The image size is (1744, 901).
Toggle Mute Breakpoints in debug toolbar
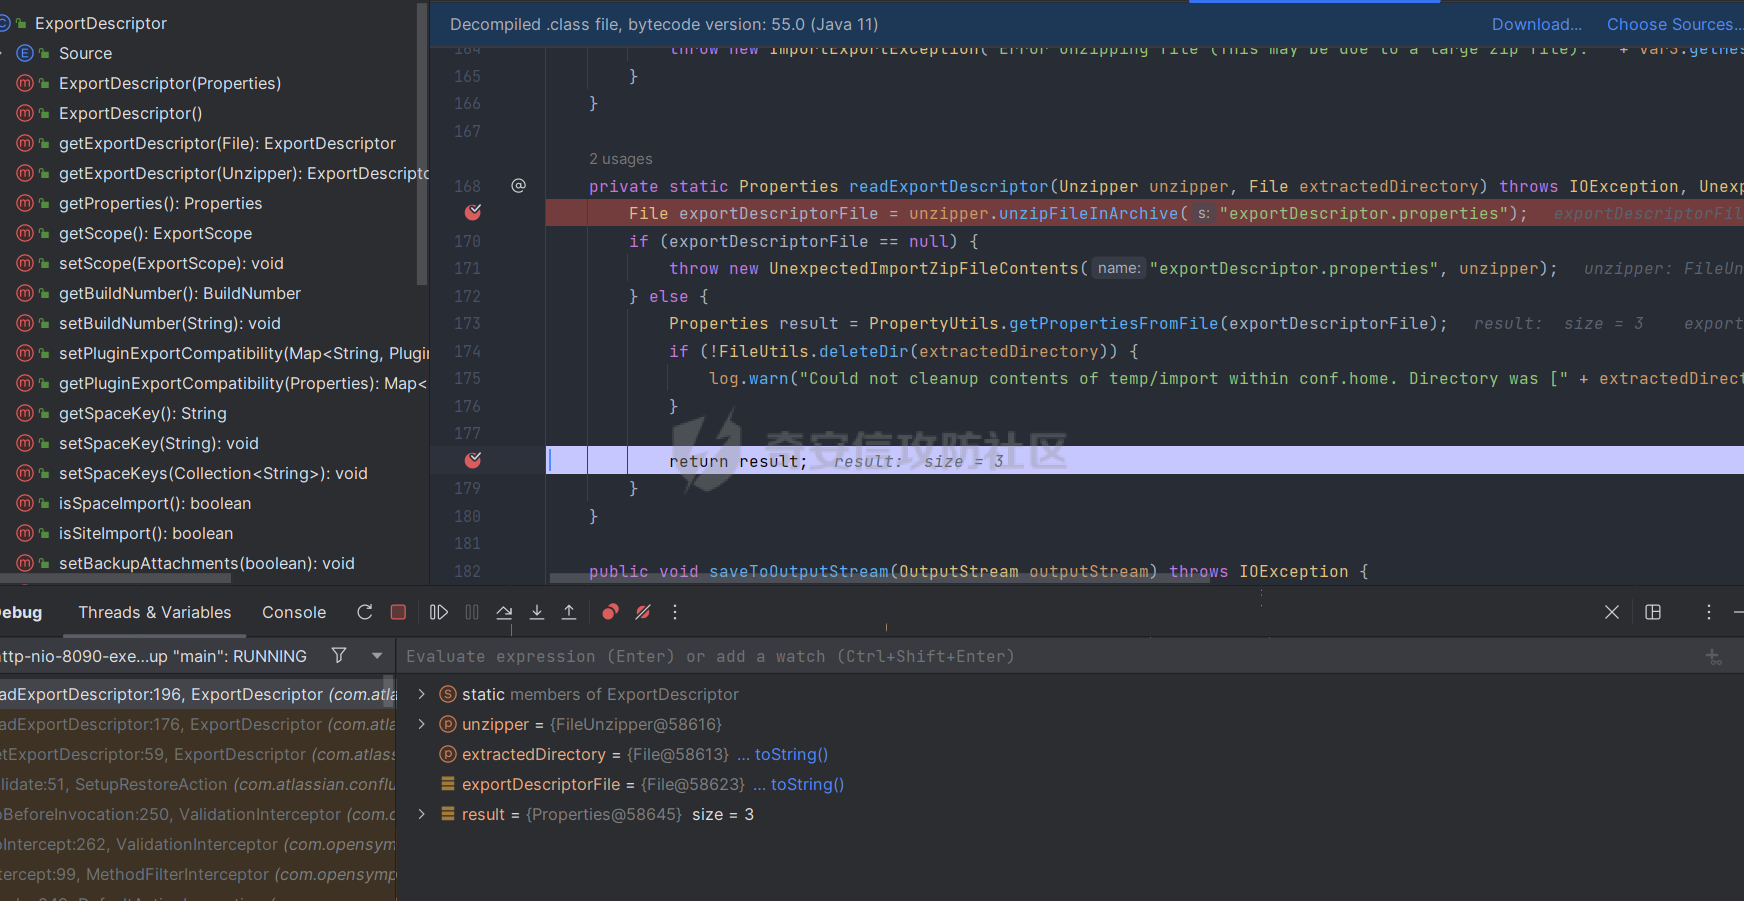tap(643, 612)
